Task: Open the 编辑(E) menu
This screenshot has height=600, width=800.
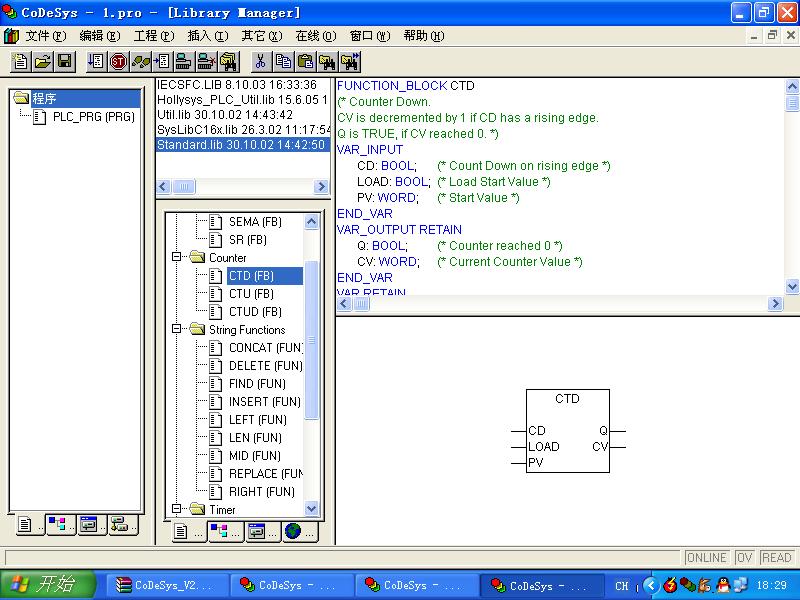Action: pyautogui.click(x=99, y=36)
